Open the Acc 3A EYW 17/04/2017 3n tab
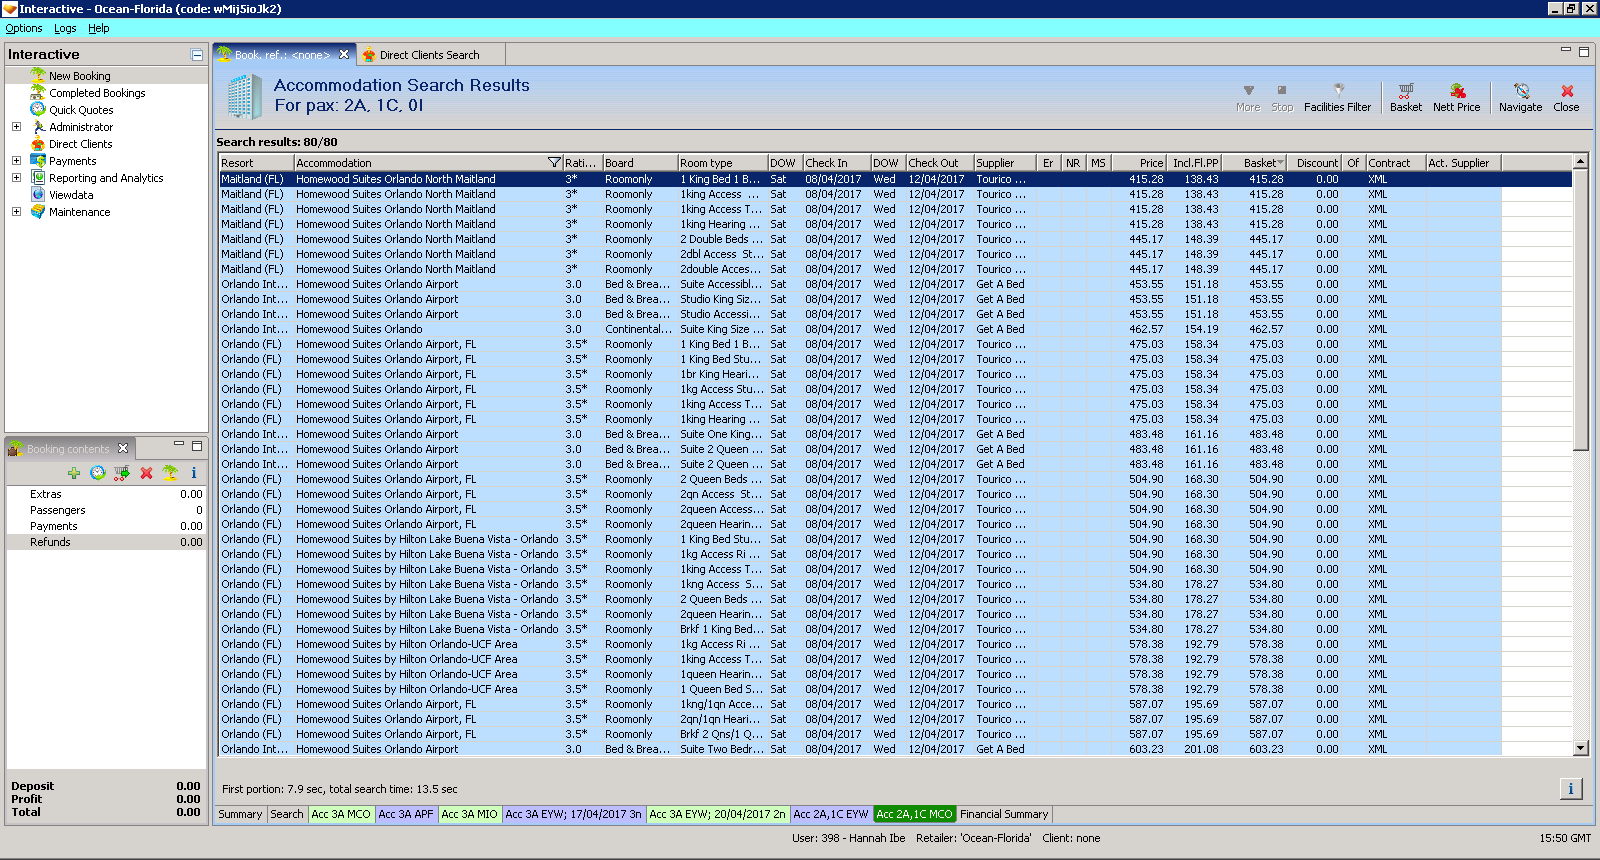 (574, 814)
